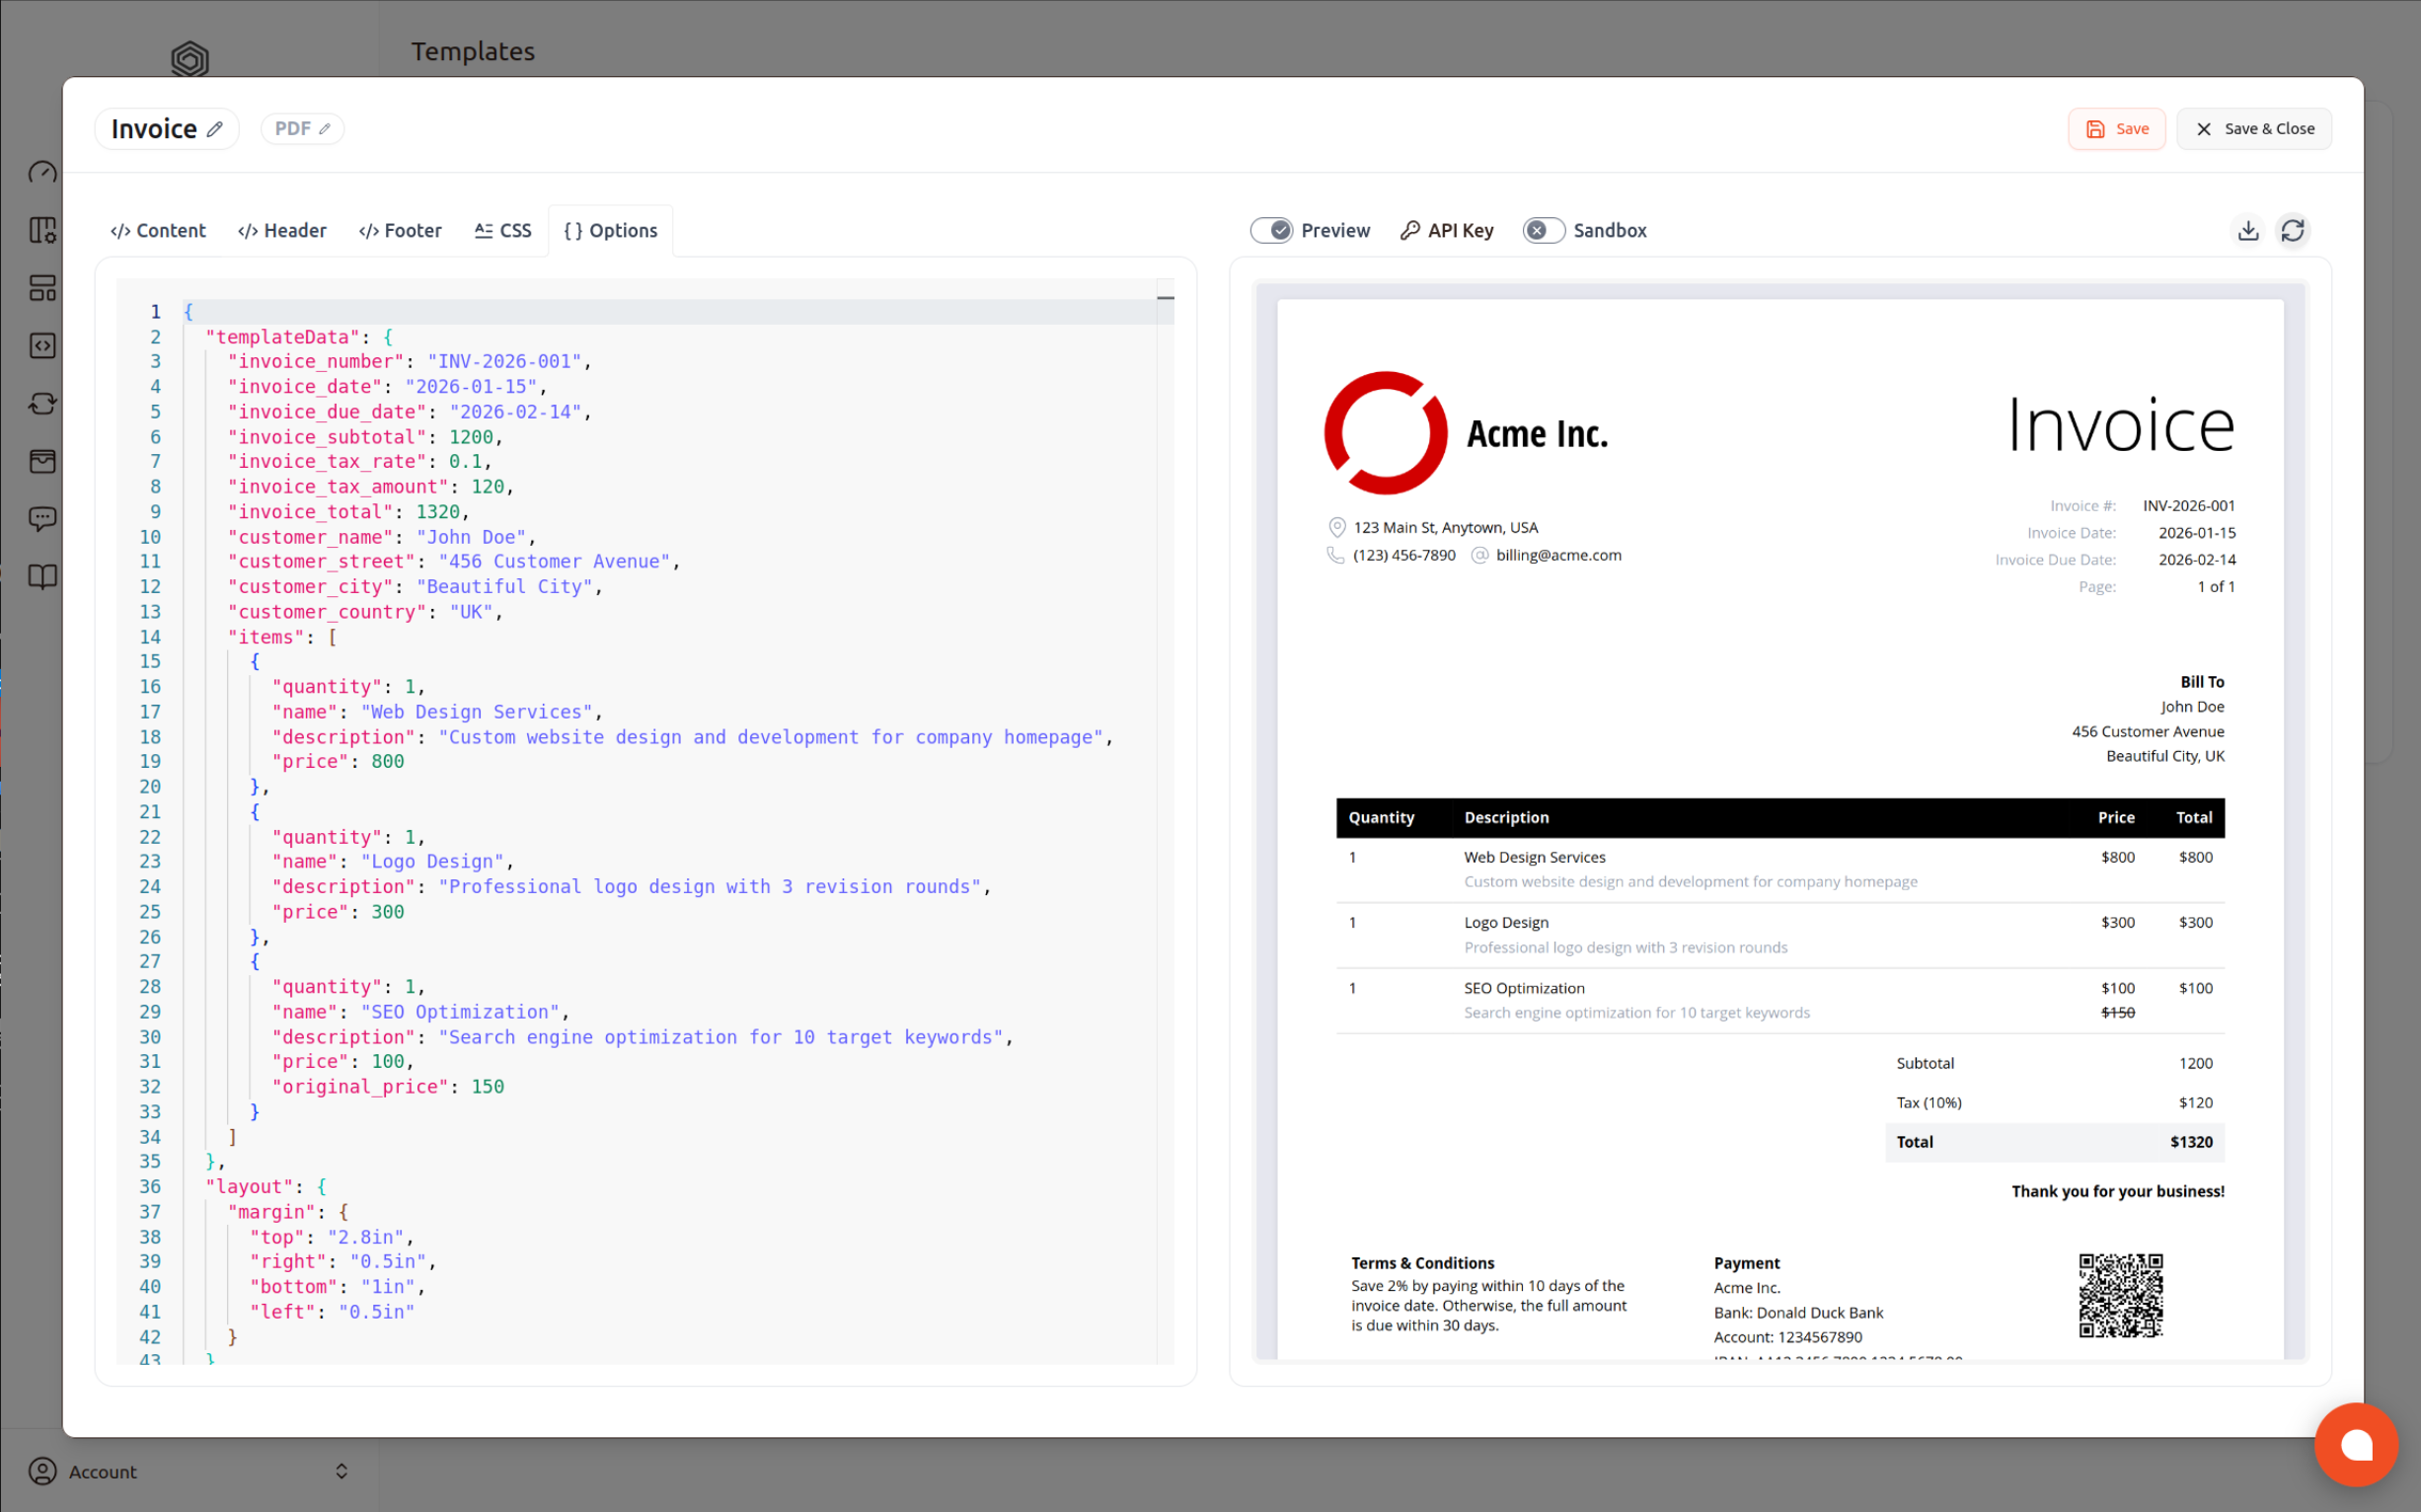Screen dimensions: 2421x1512
Task: Switch to the Content tab
Action: pyautogui.click(x=158, y=231)
